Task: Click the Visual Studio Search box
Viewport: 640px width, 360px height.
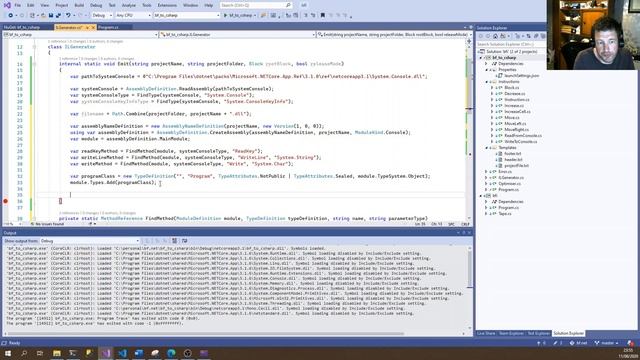Action: coord(256,5)
